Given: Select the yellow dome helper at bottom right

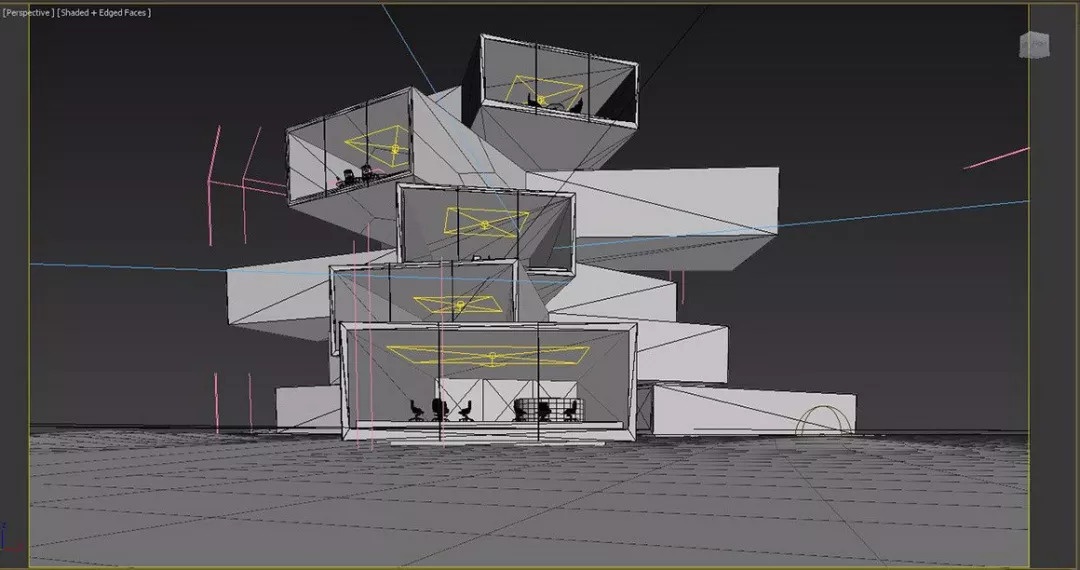Looking at the screenshot, I should pos(825,423).
